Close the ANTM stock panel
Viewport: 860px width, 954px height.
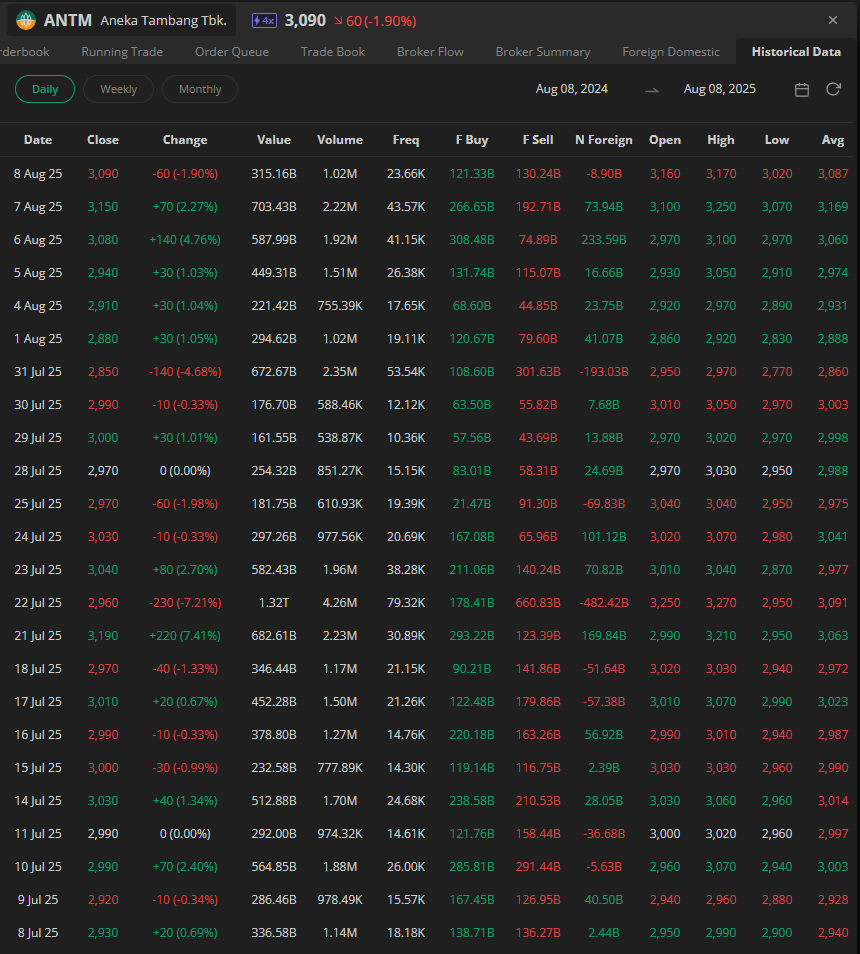click(833, 20)
